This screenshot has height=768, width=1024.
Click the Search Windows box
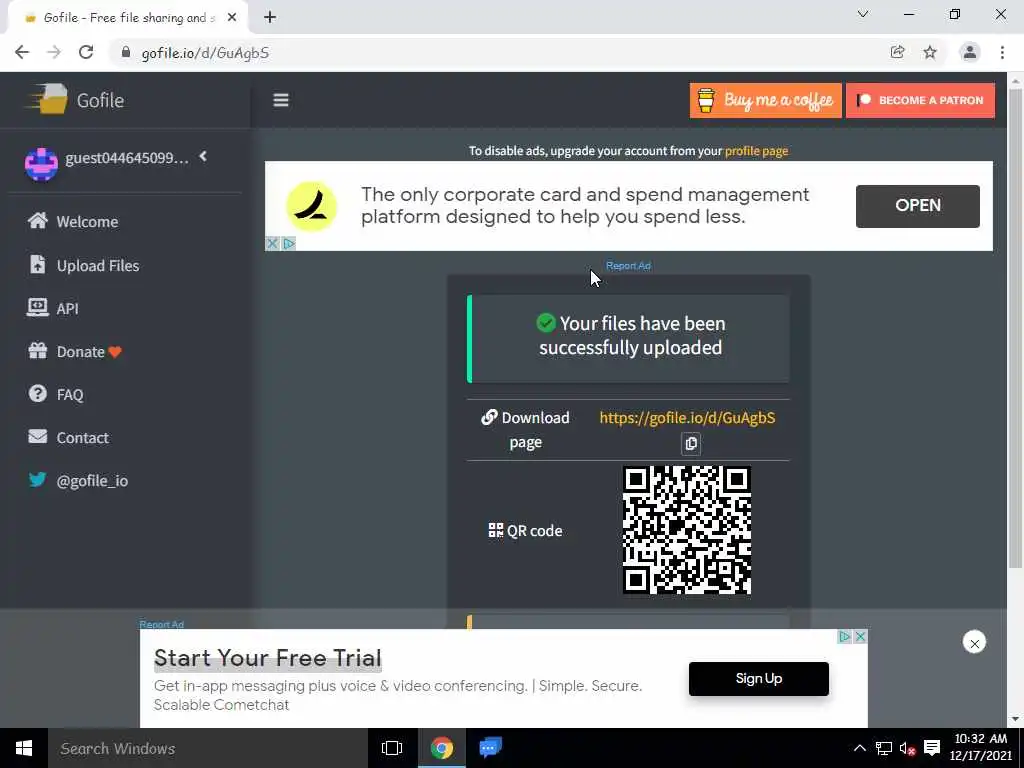point(209,748)
